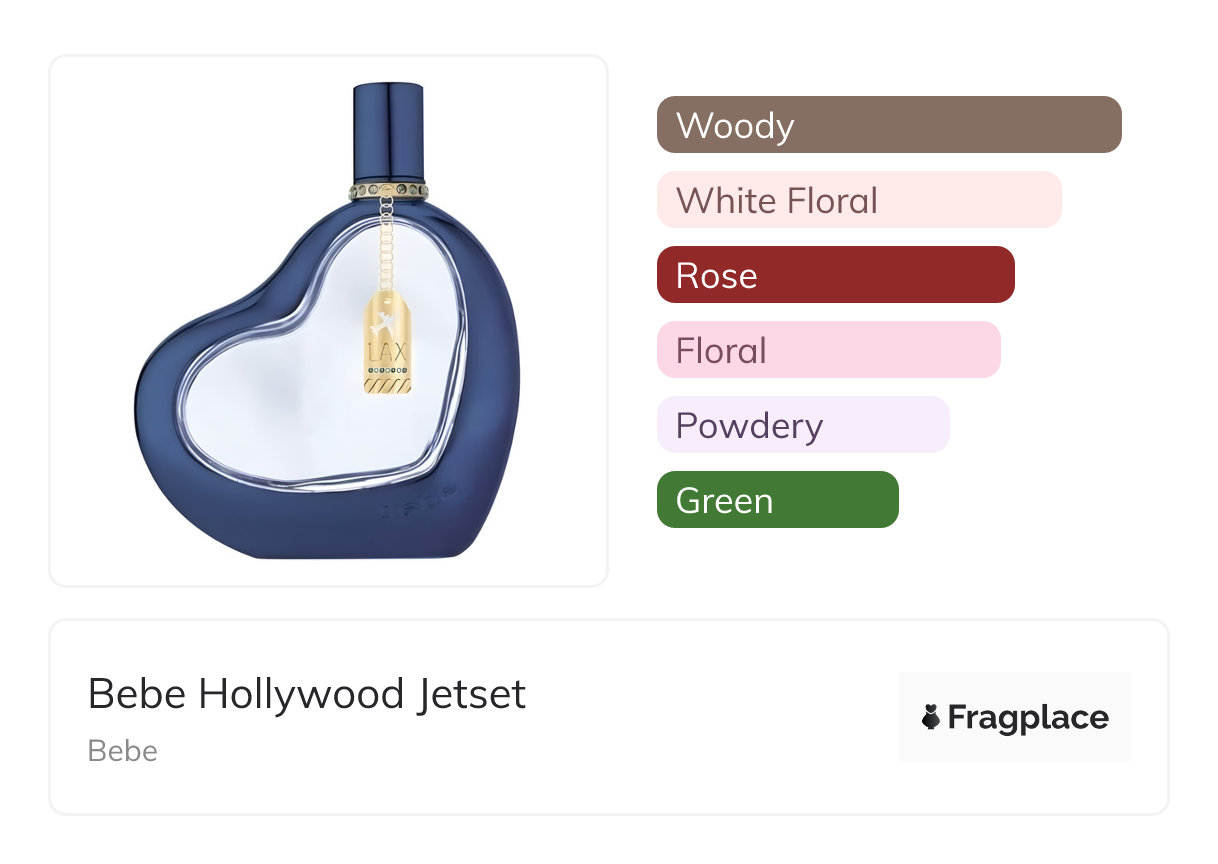Click the Fragplace bottle icon
1218x864 pixels.
(x=931, y=717)
